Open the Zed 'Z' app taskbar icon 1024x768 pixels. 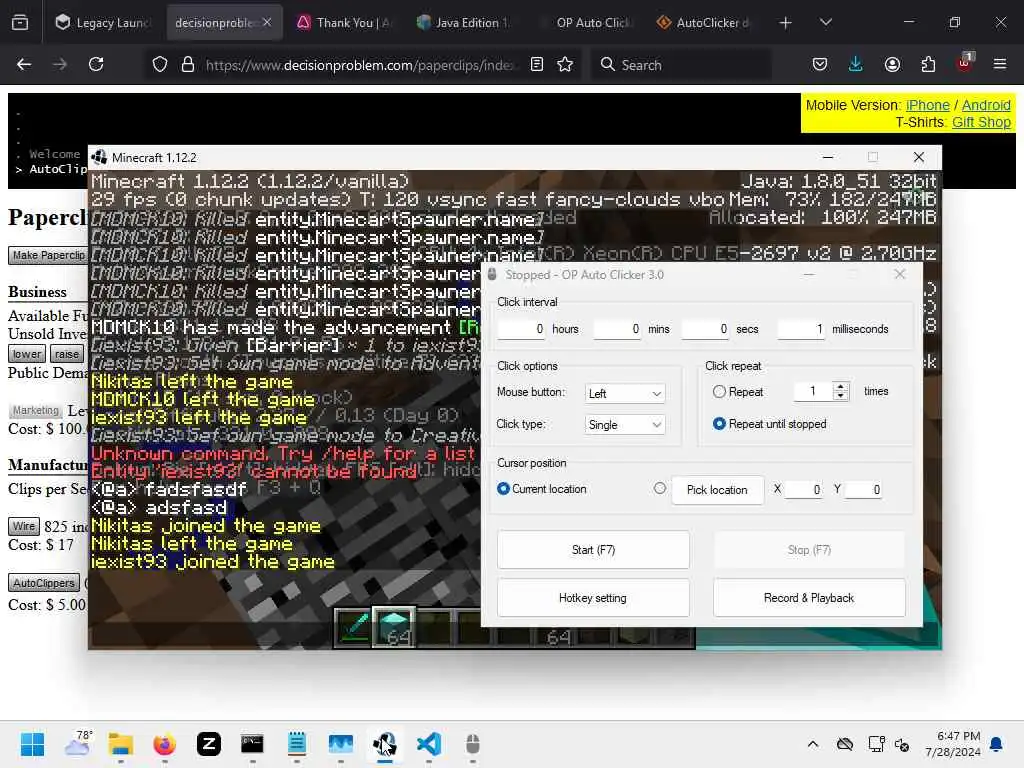(209, 744)
